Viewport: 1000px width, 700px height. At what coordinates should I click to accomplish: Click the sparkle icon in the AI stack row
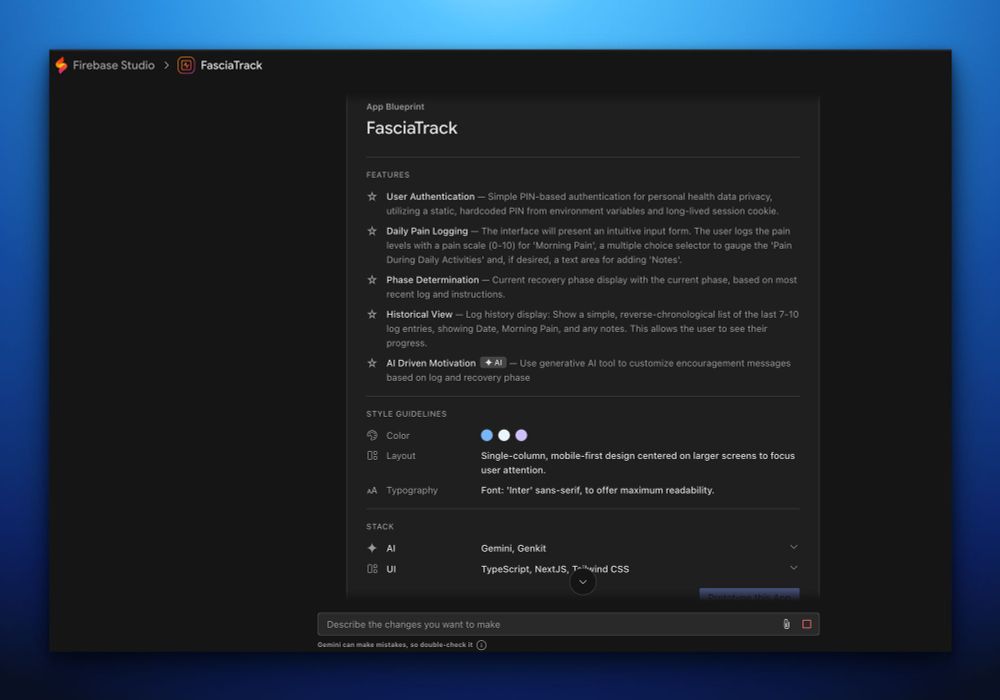[372, 548]
